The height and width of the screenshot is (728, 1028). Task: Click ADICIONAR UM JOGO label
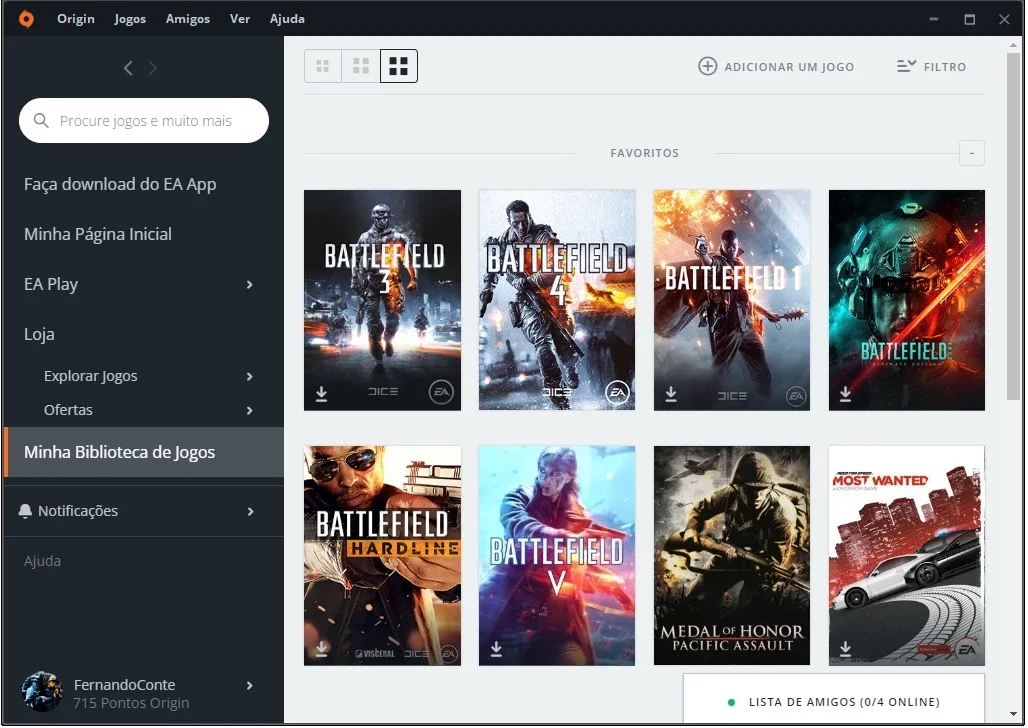[789, 67]
